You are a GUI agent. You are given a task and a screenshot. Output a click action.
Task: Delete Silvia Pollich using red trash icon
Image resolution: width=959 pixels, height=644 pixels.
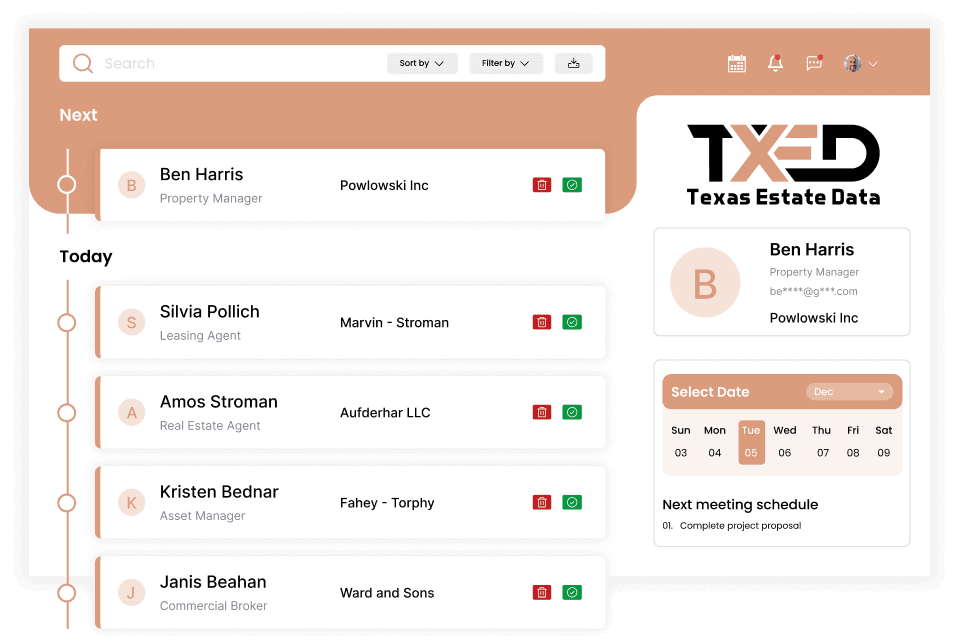point(541,322)
